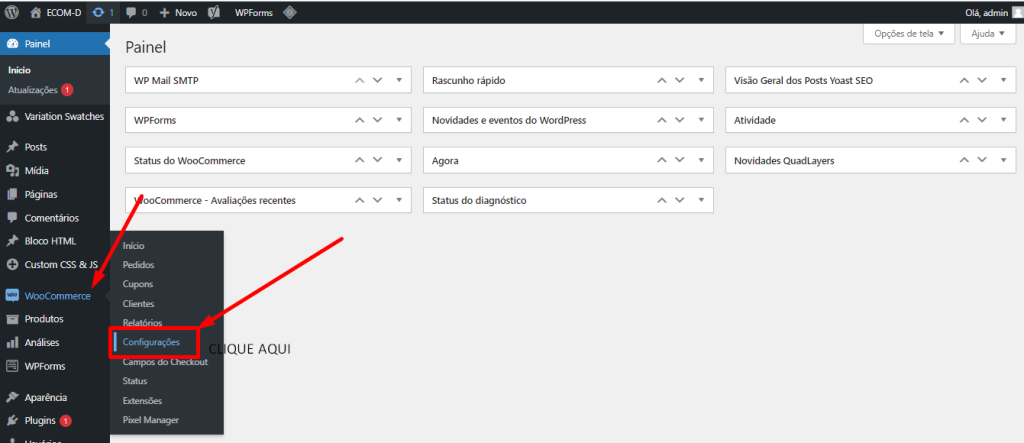Image resolution: width=1024 pixels, height=443 pixels.
Task: Click the admin avatar icon
Action: coord(1017,12)
